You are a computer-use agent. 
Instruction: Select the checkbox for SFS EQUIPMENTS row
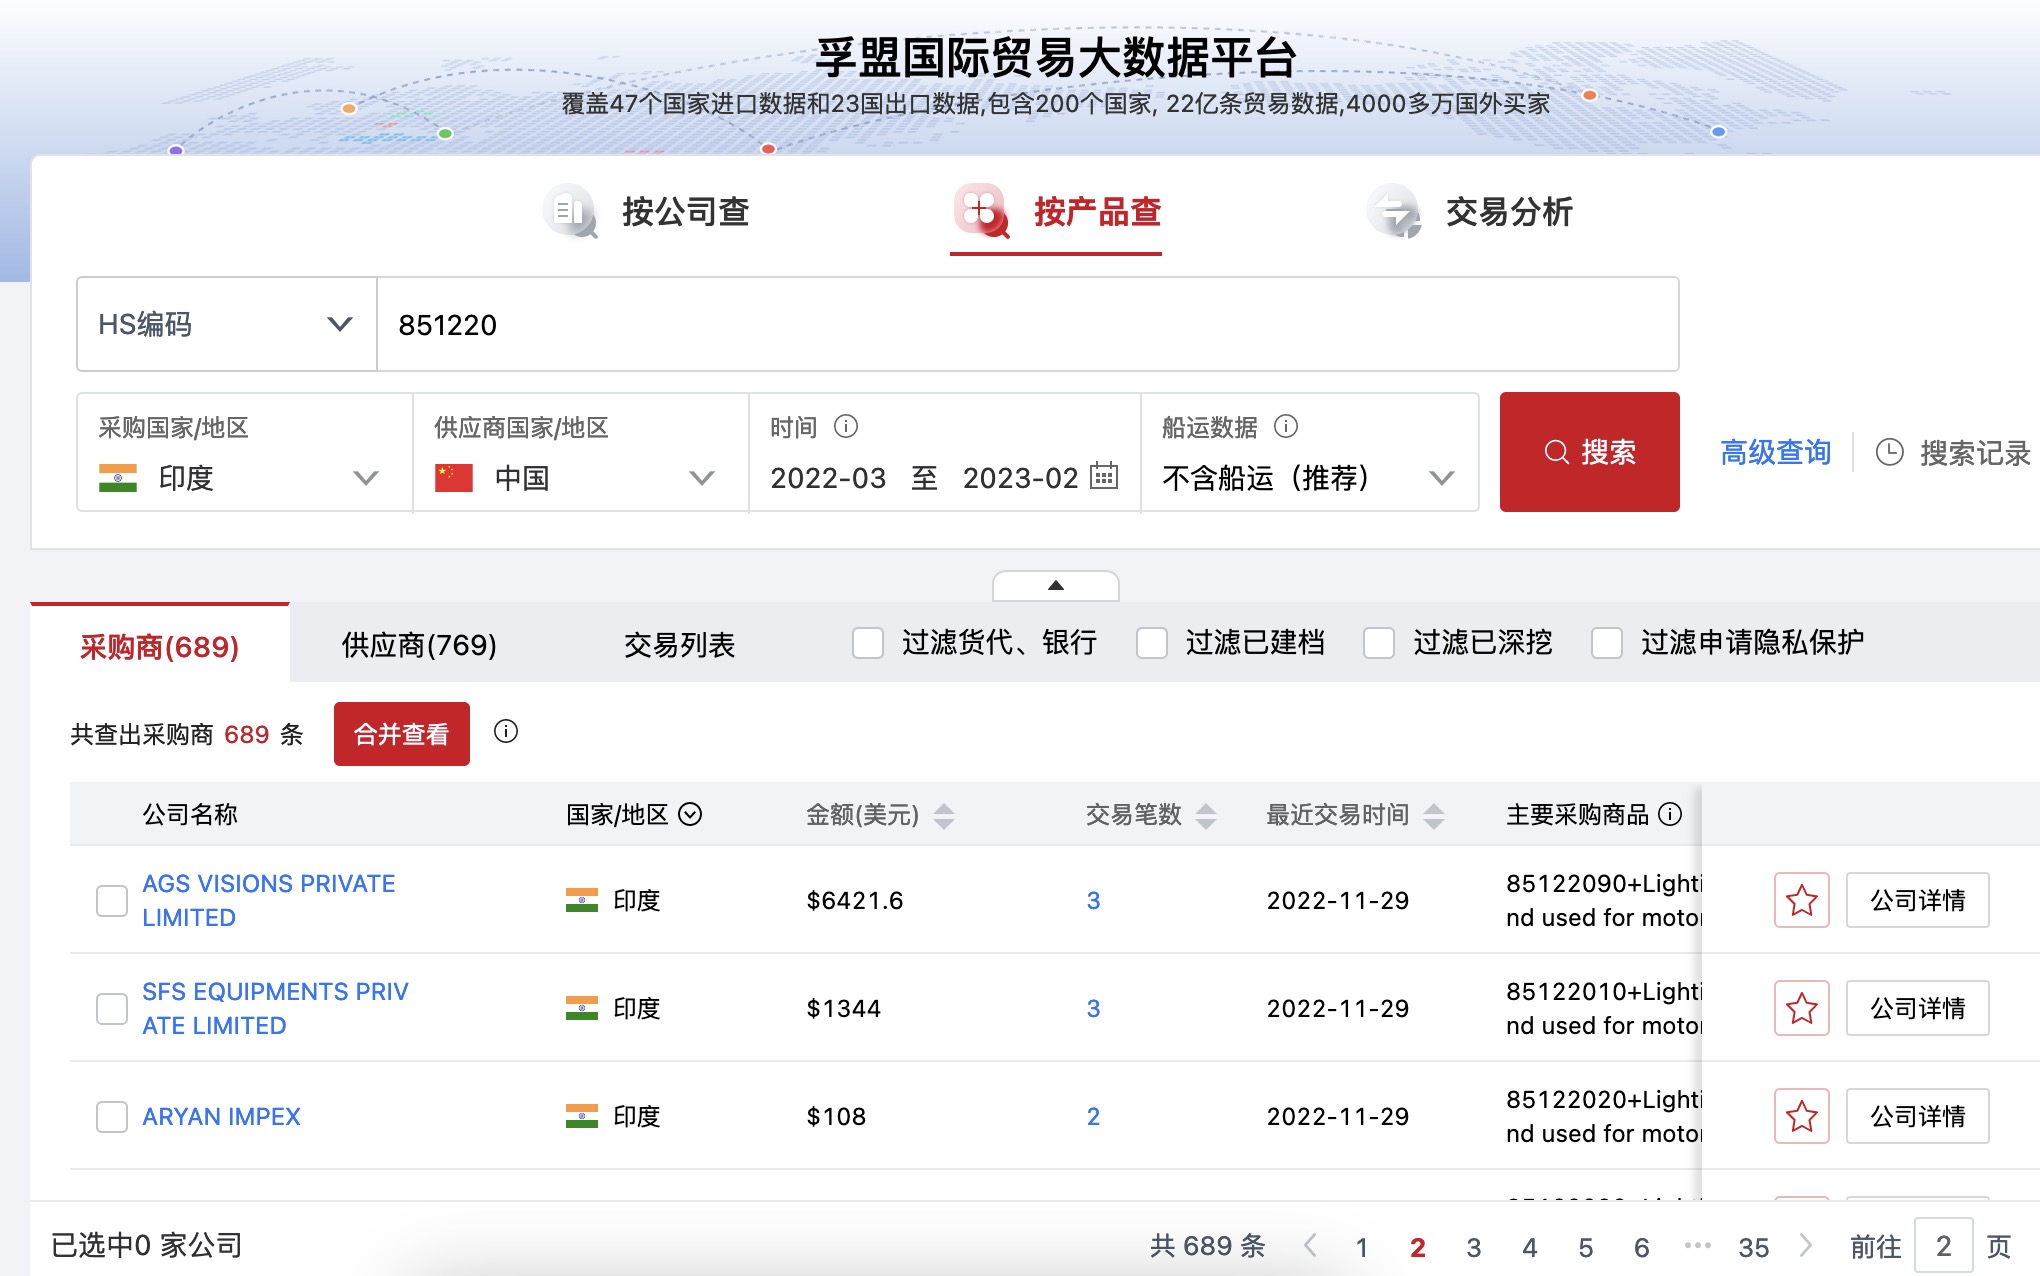[111, 1009]
